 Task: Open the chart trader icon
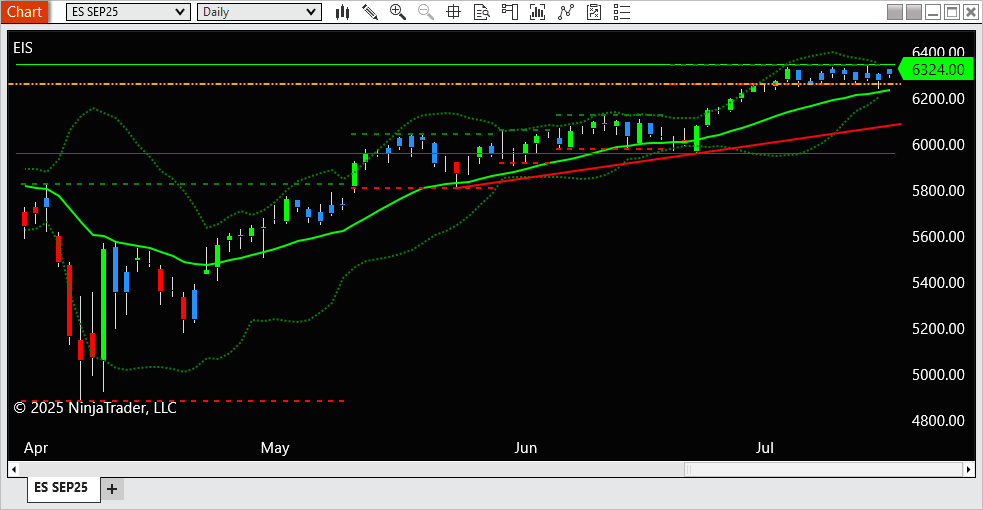click(510, 12)
